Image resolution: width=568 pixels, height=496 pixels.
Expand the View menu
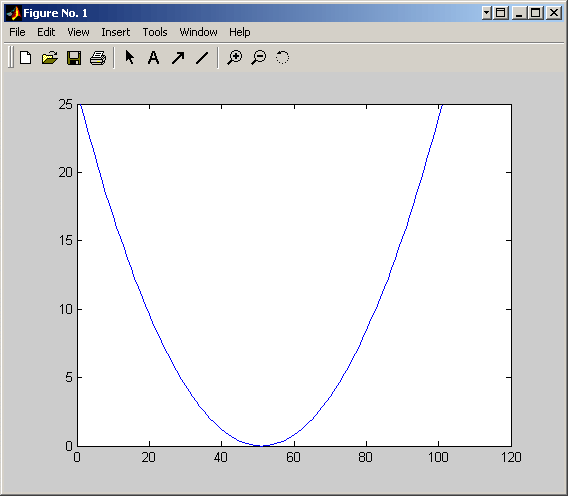(78, 32)
